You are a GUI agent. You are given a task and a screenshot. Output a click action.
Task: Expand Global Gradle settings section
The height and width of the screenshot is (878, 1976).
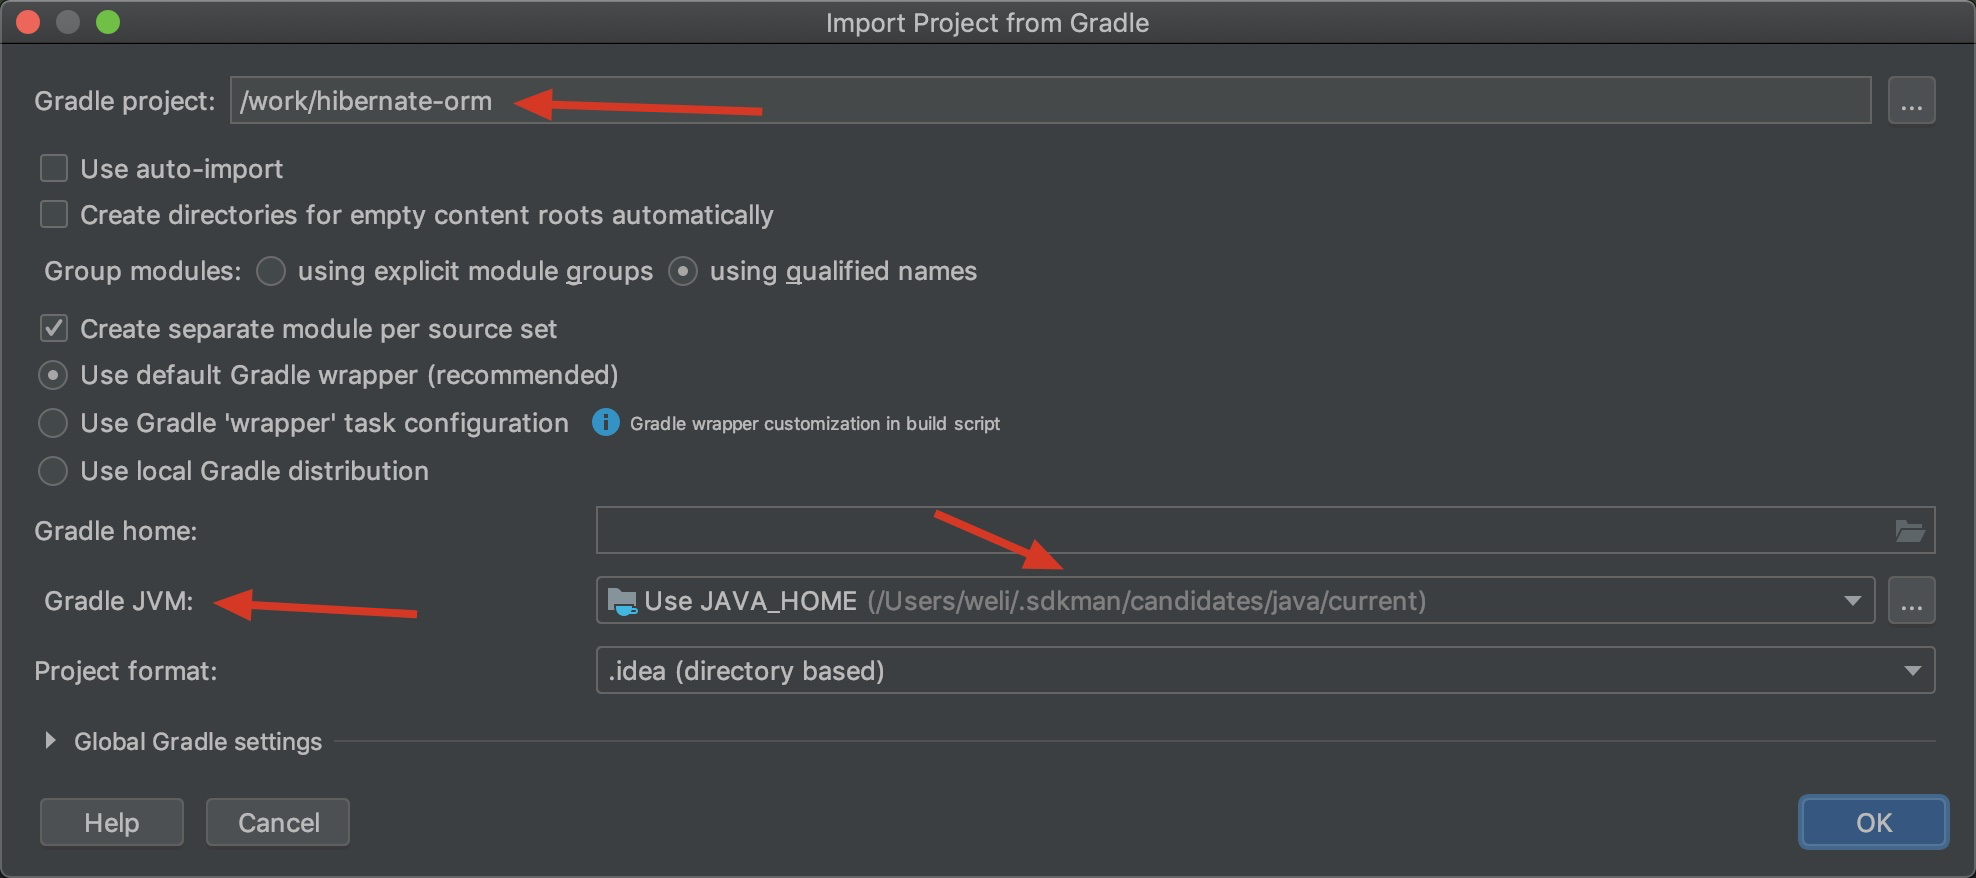pyautogui.click(x=49, y=741)
